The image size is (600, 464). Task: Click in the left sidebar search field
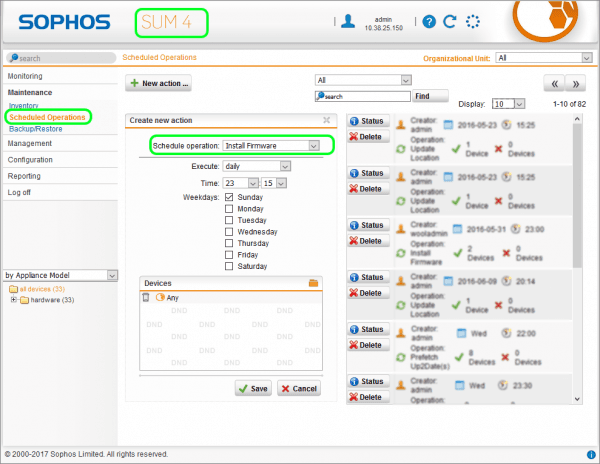coord(61,58)
